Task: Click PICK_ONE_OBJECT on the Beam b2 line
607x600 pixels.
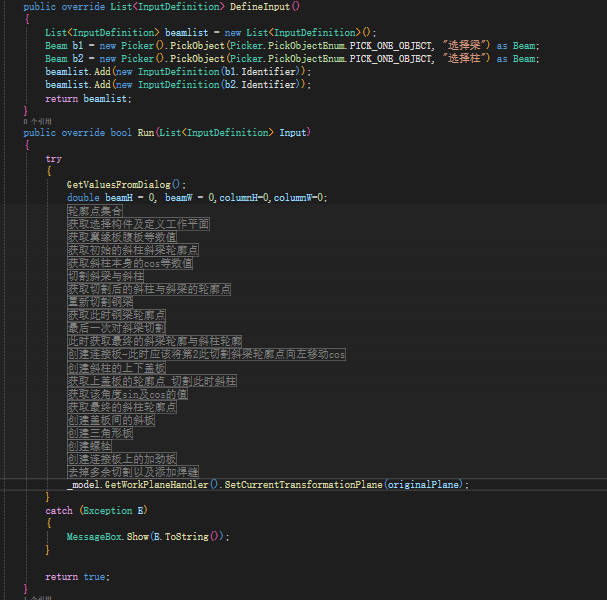Action: tap(390, 58)
